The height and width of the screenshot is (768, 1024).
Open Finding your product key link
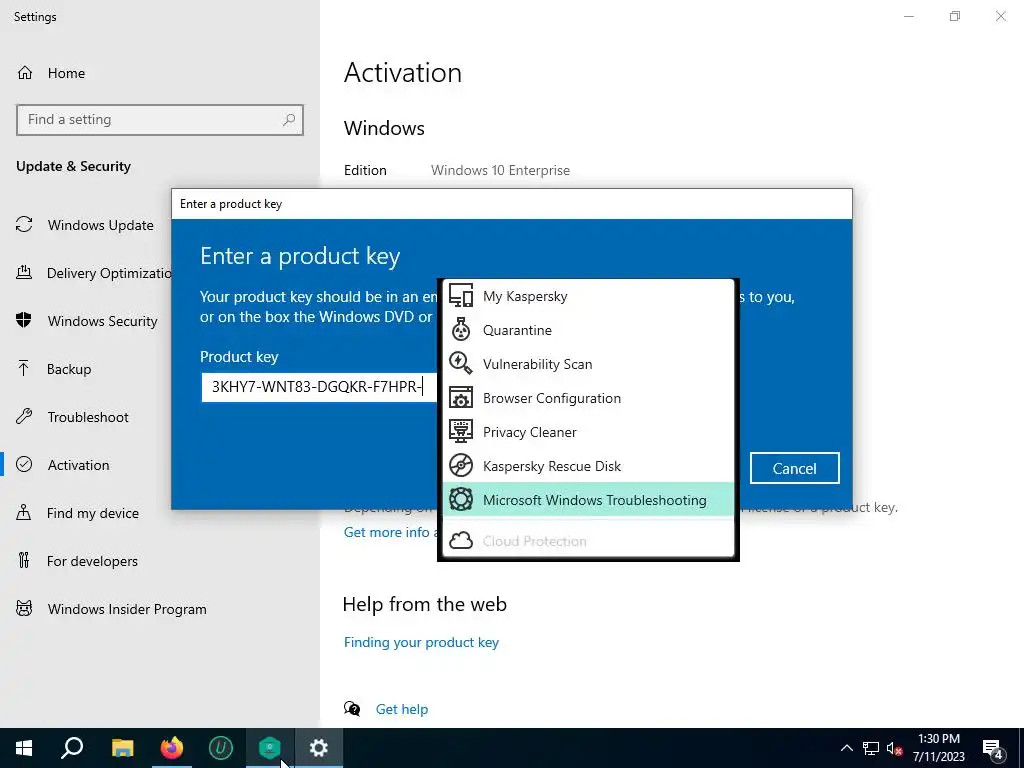[x=421, y=642]
